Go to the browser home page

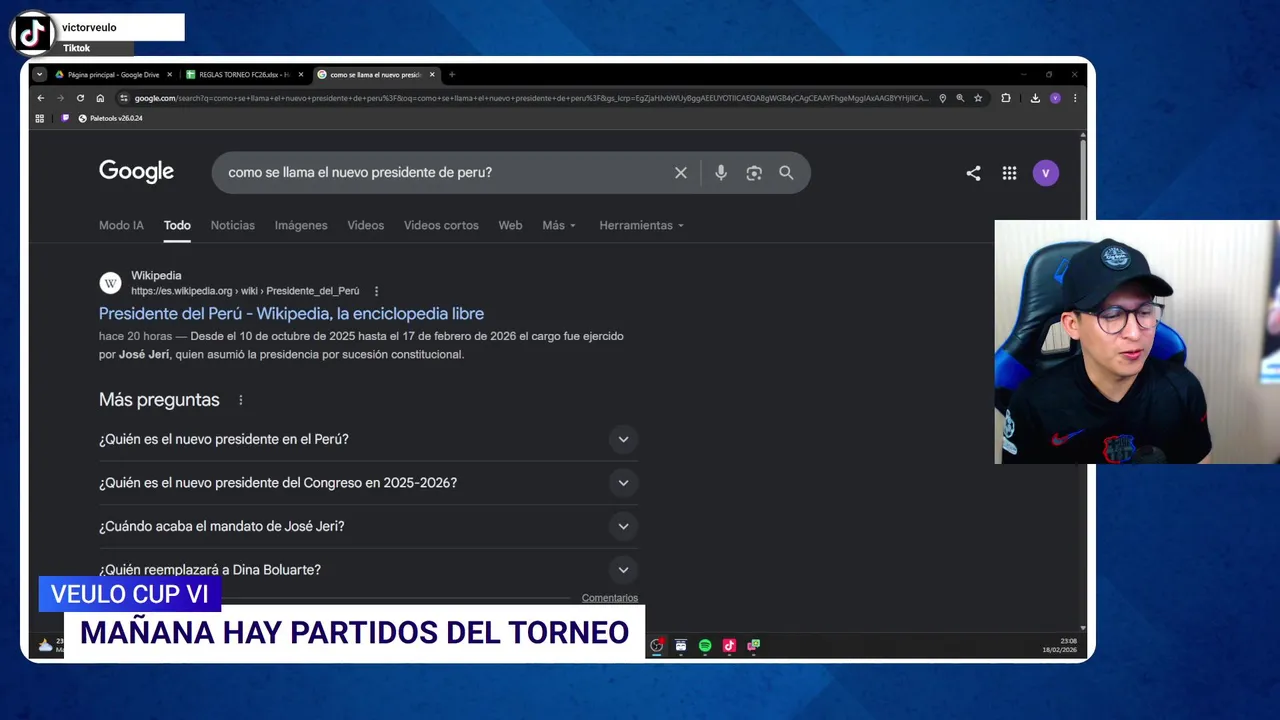(x=100, y=98)
